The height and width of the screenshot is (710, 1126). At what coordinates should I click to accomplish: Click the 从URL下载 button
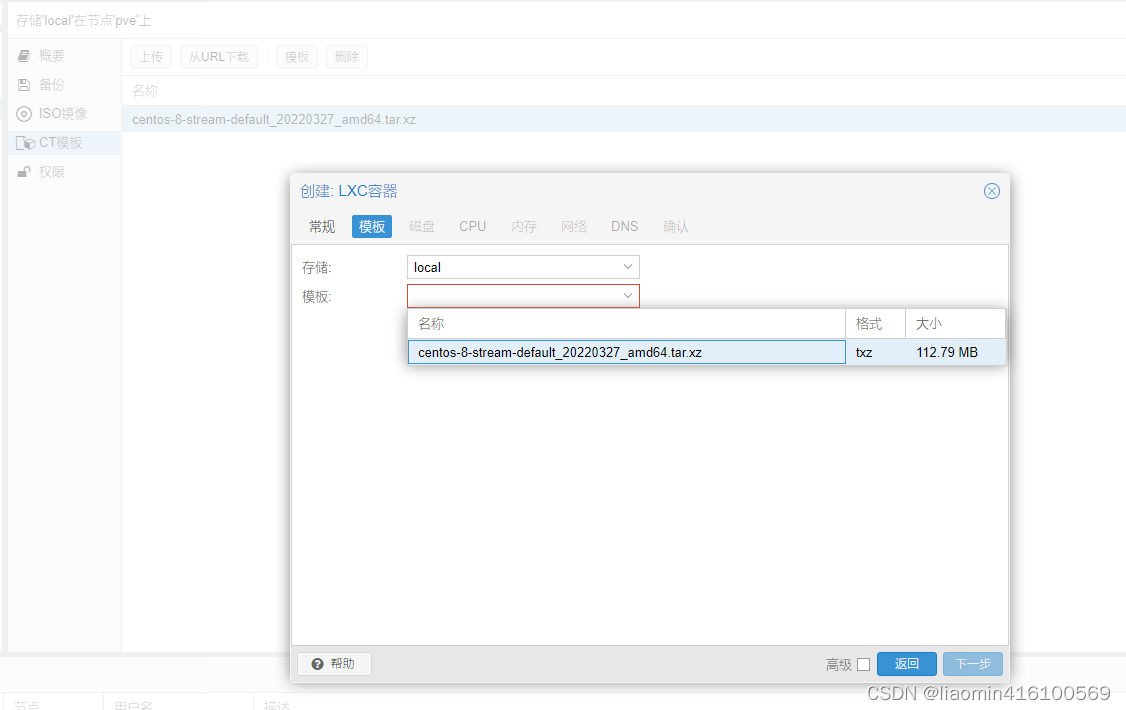click(218, 57)
